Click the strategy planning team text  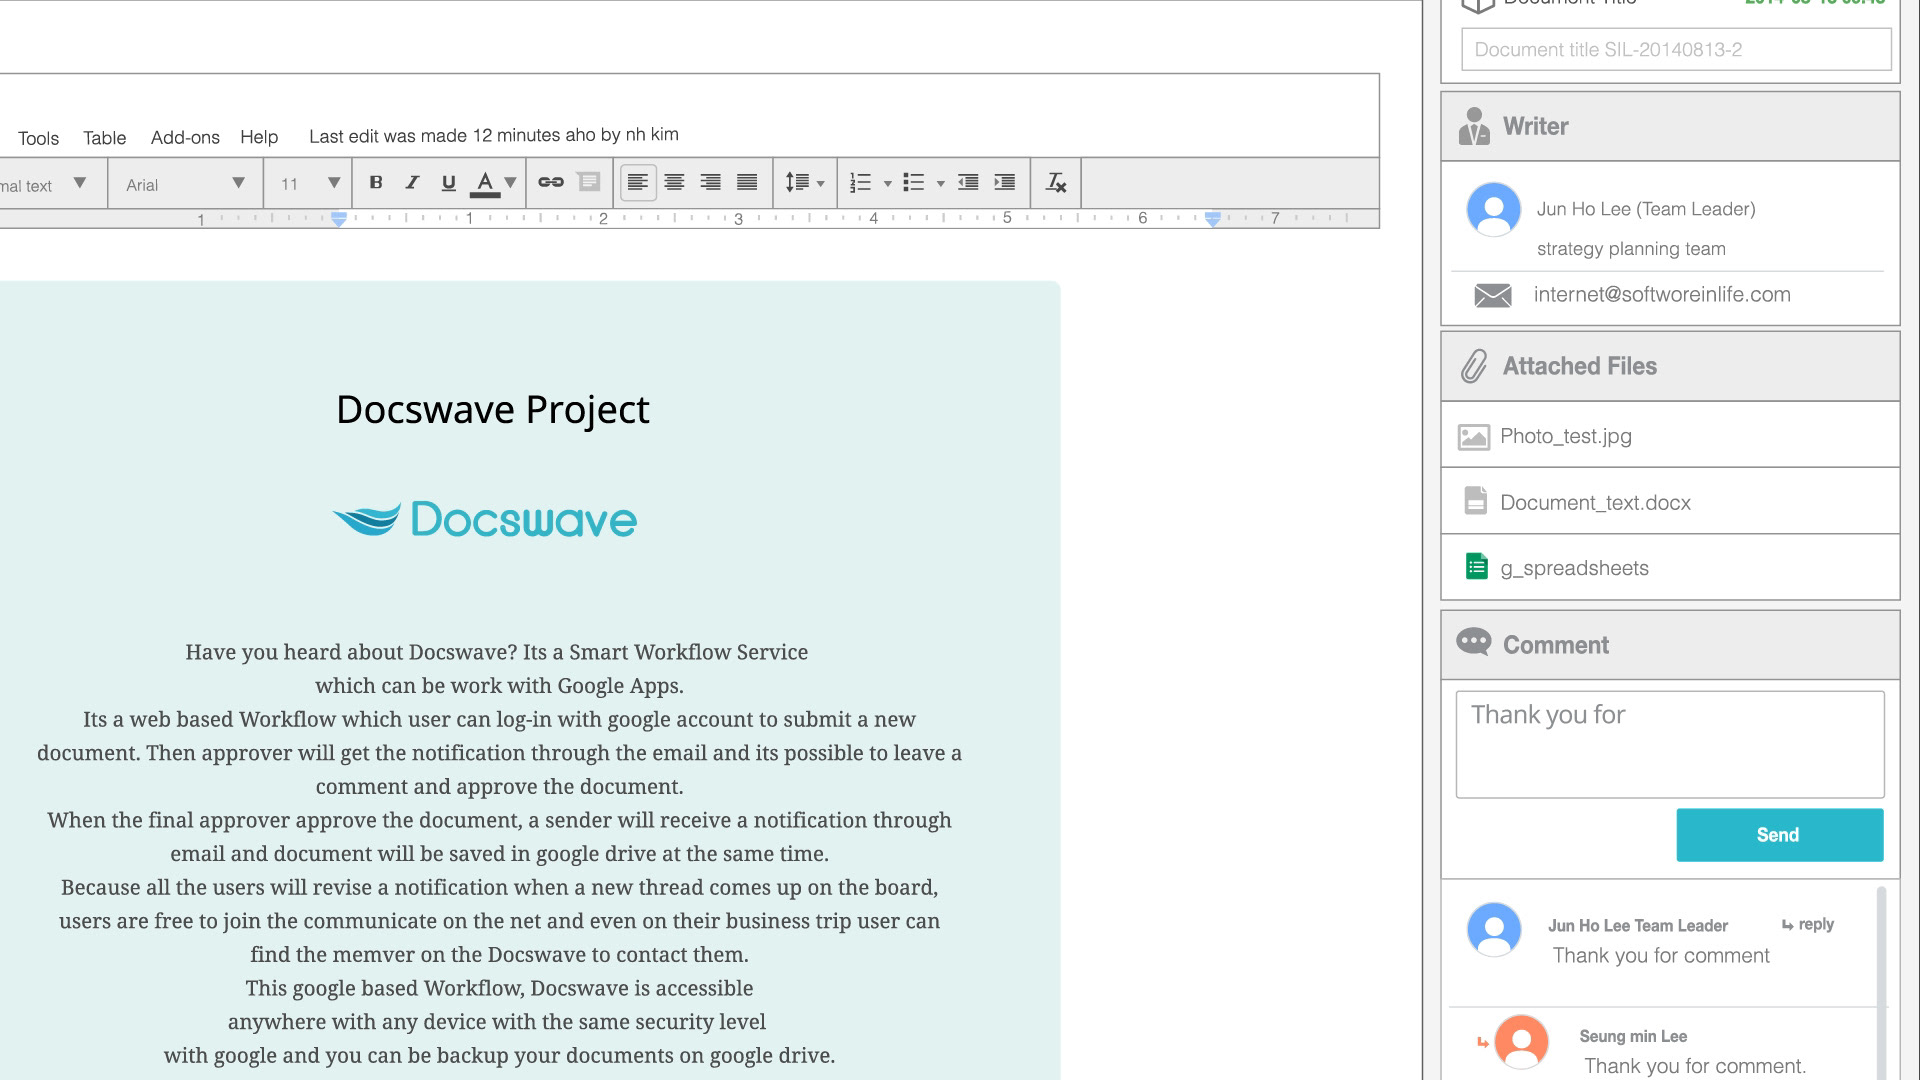coord(1631,249)
